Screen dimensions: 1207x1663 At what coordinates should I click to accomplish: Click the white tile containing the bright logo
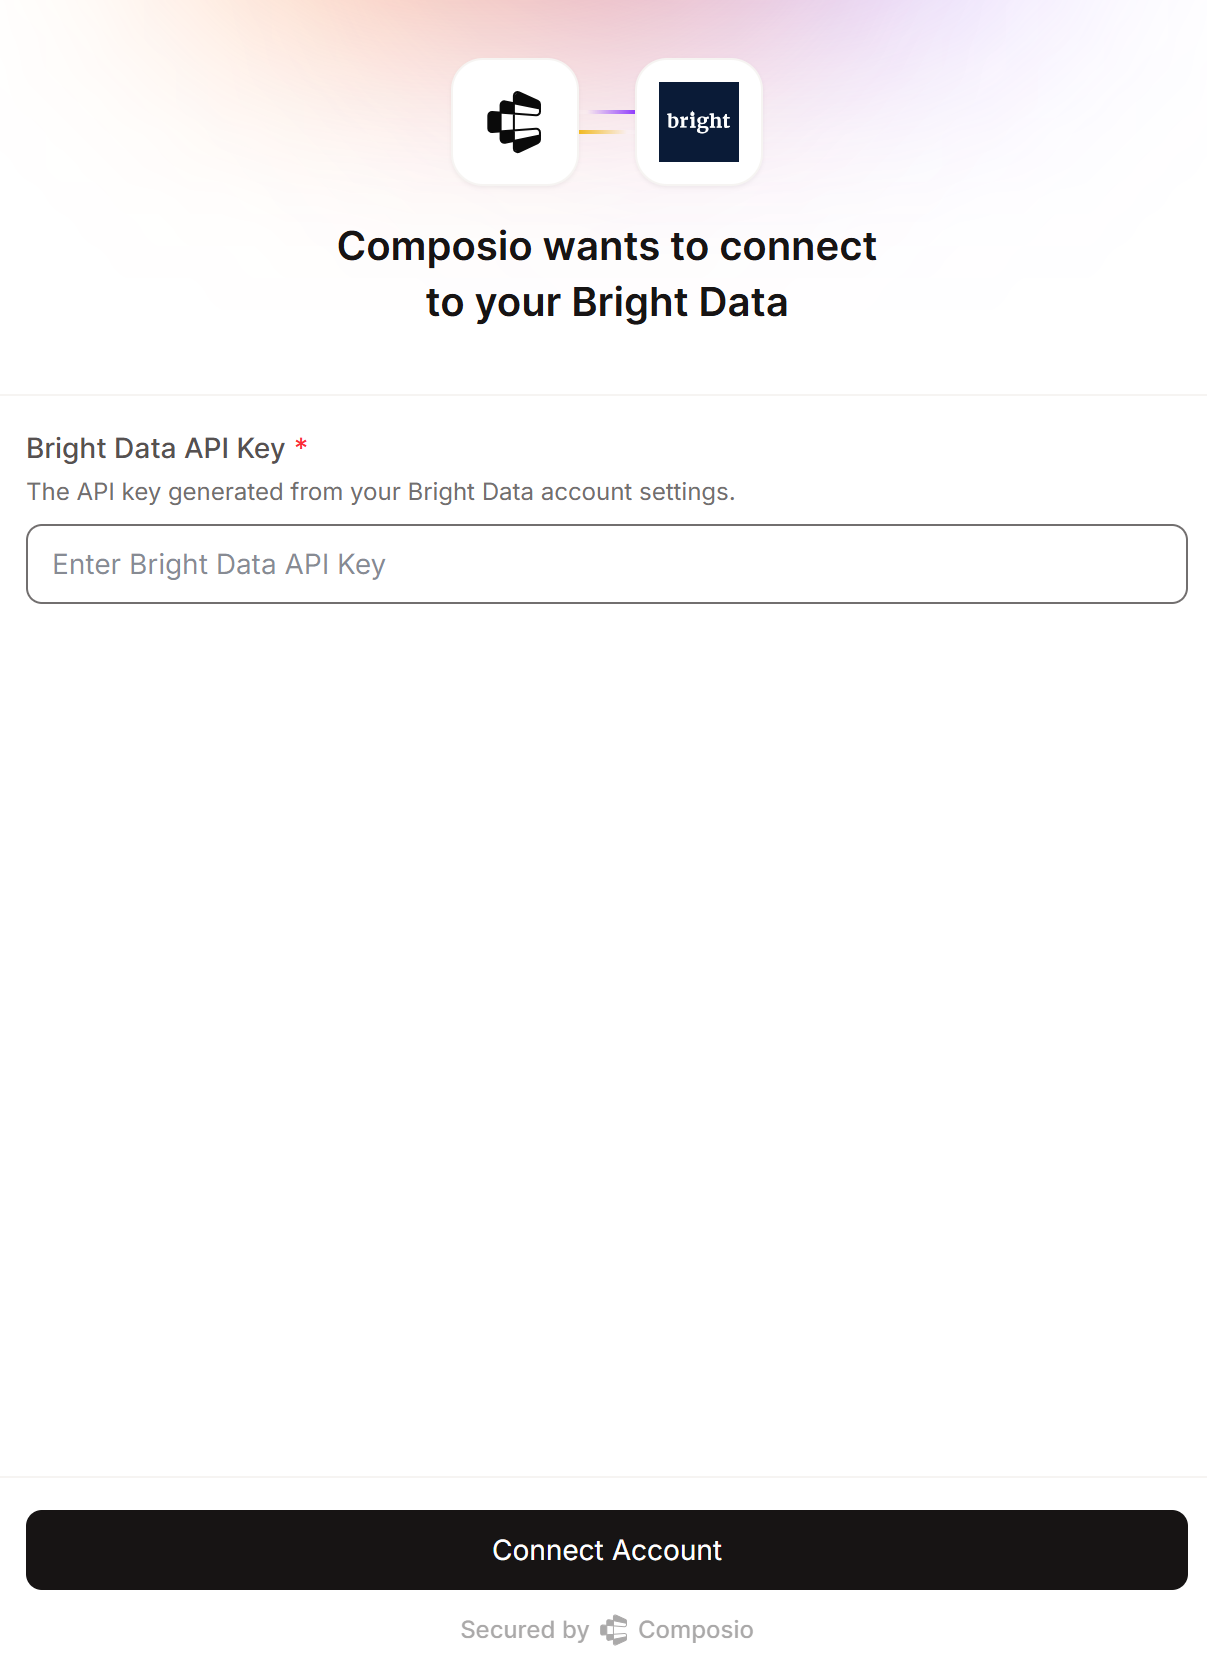pyautogui.click(x=698, y=121)
